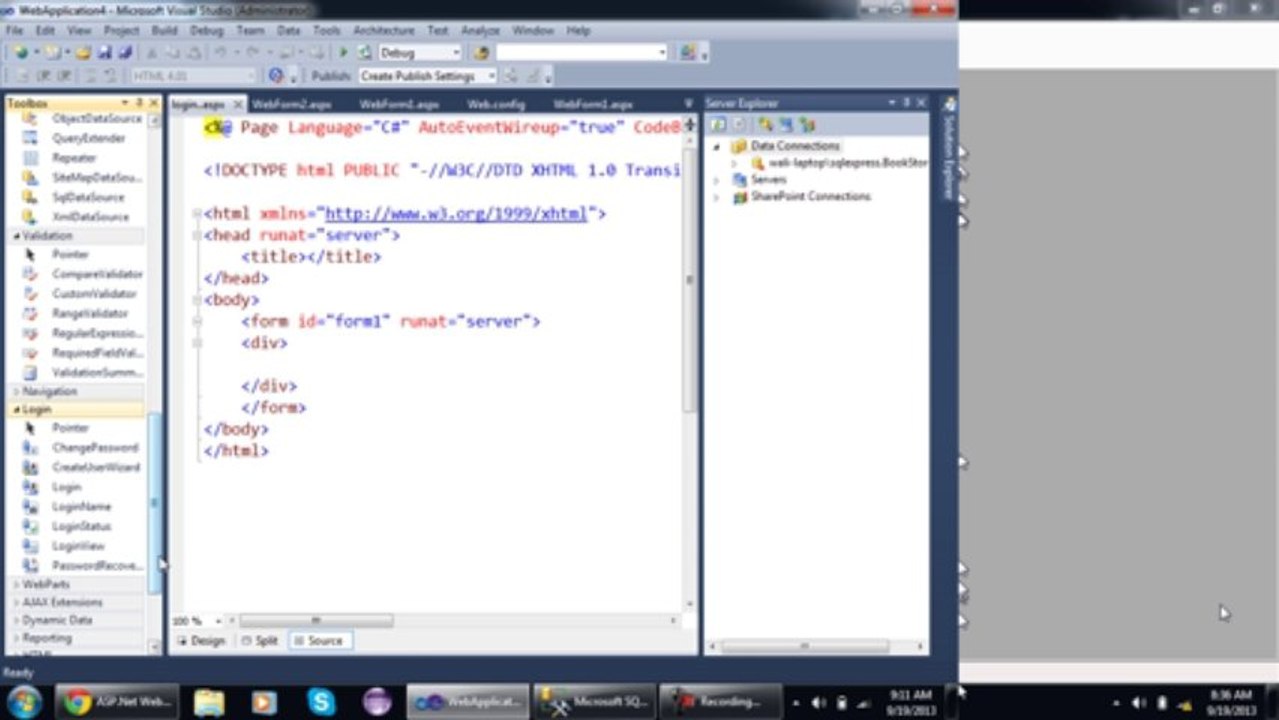This screenshot has width=1279, height=720.
Task: Select the Data Connections tree node
Action: (795, 146)
